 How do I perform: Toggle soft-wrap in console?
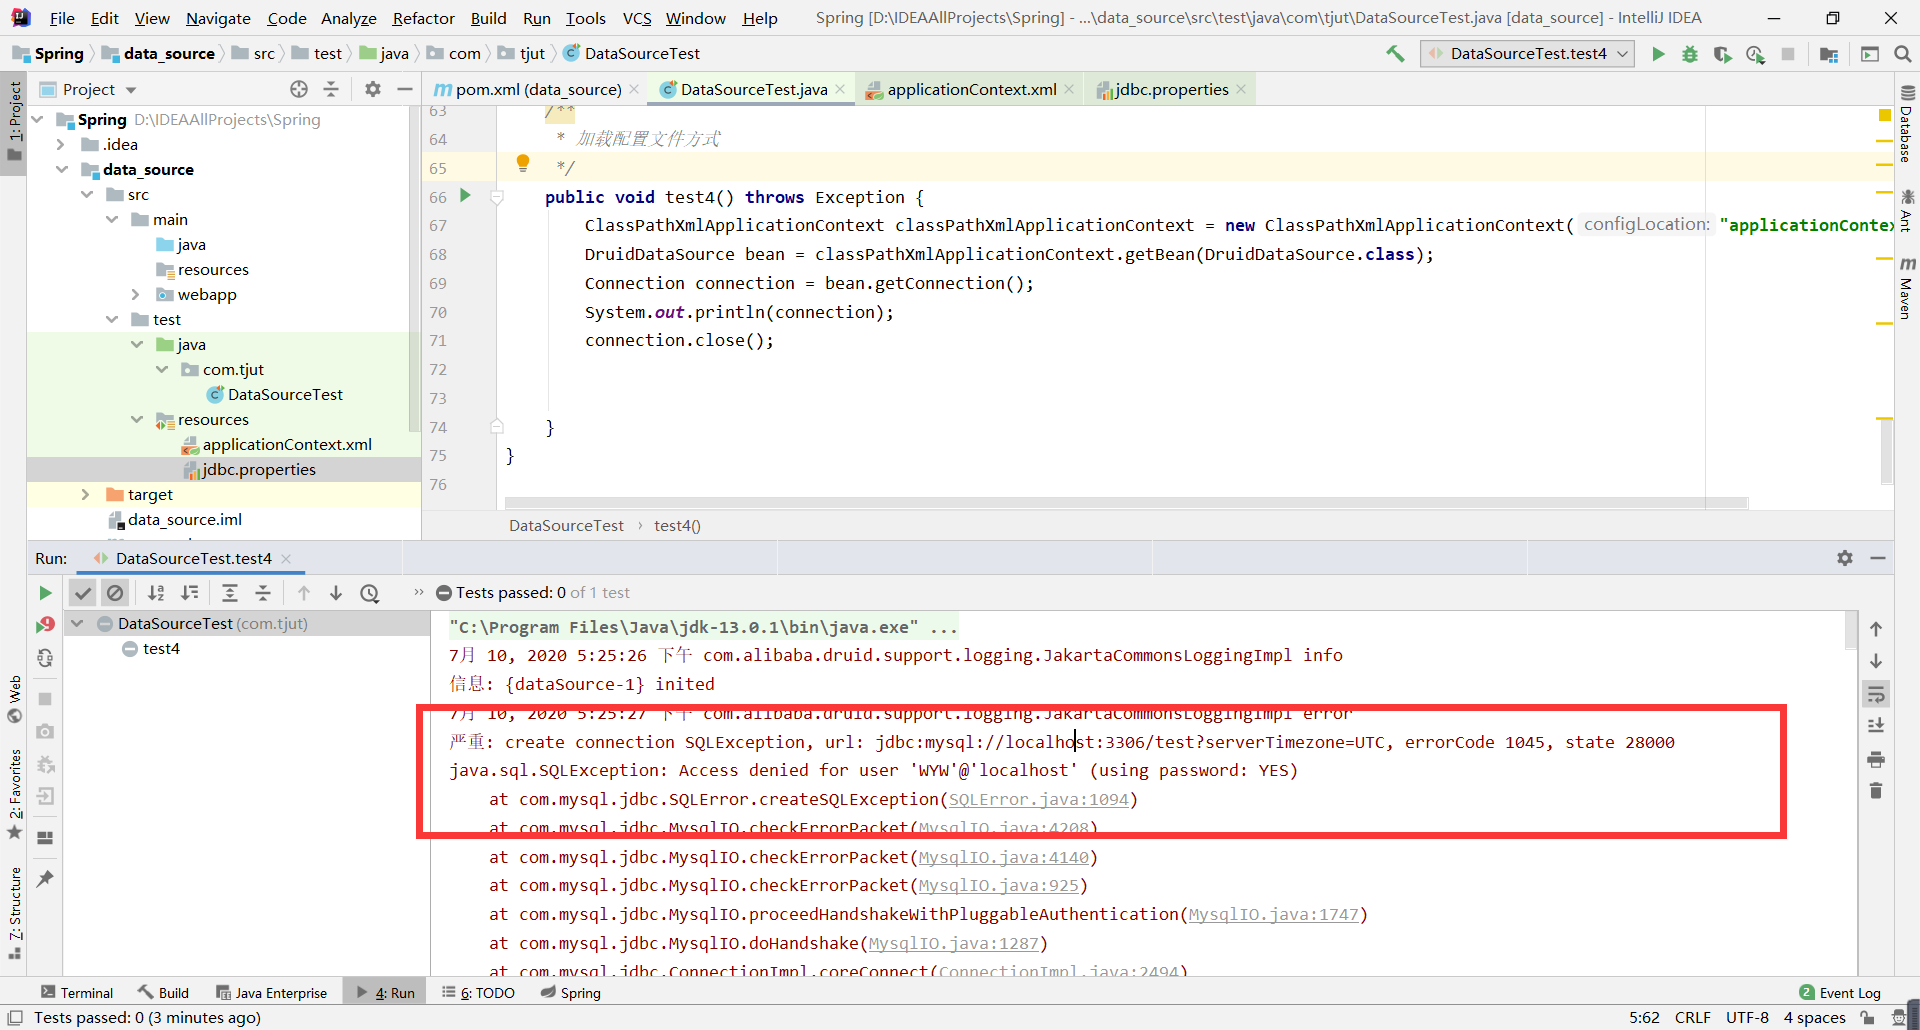pos(1876,694)
